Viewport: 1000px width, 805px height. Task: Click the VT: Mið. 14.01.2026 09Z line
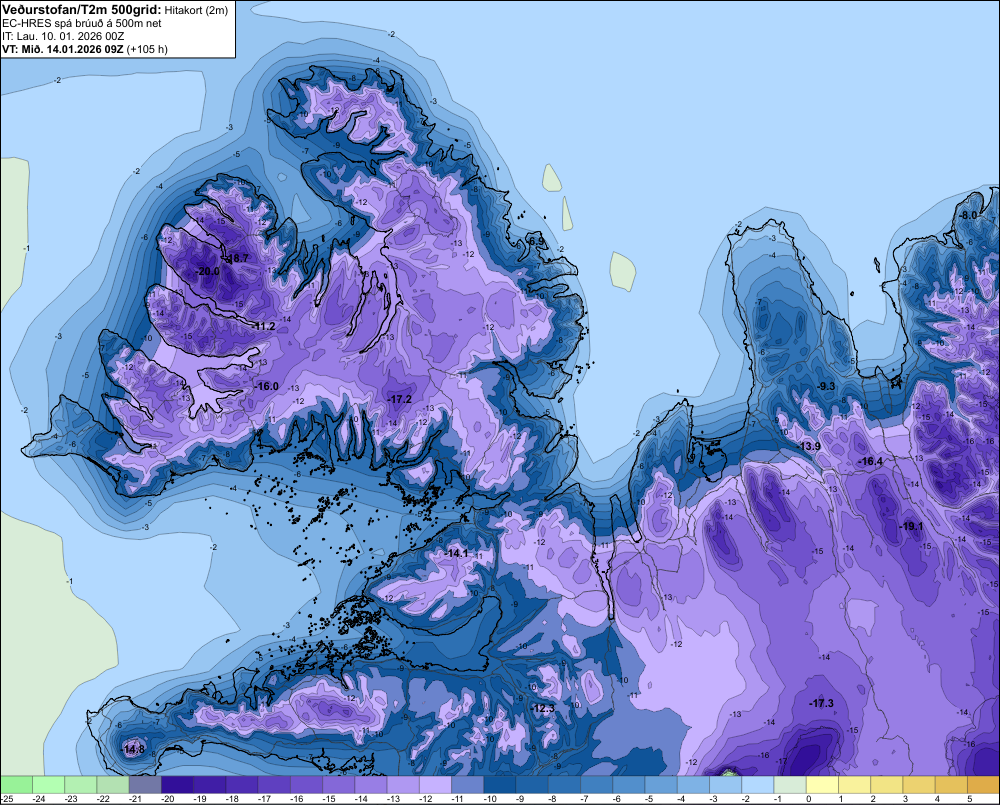coord(63,49)
